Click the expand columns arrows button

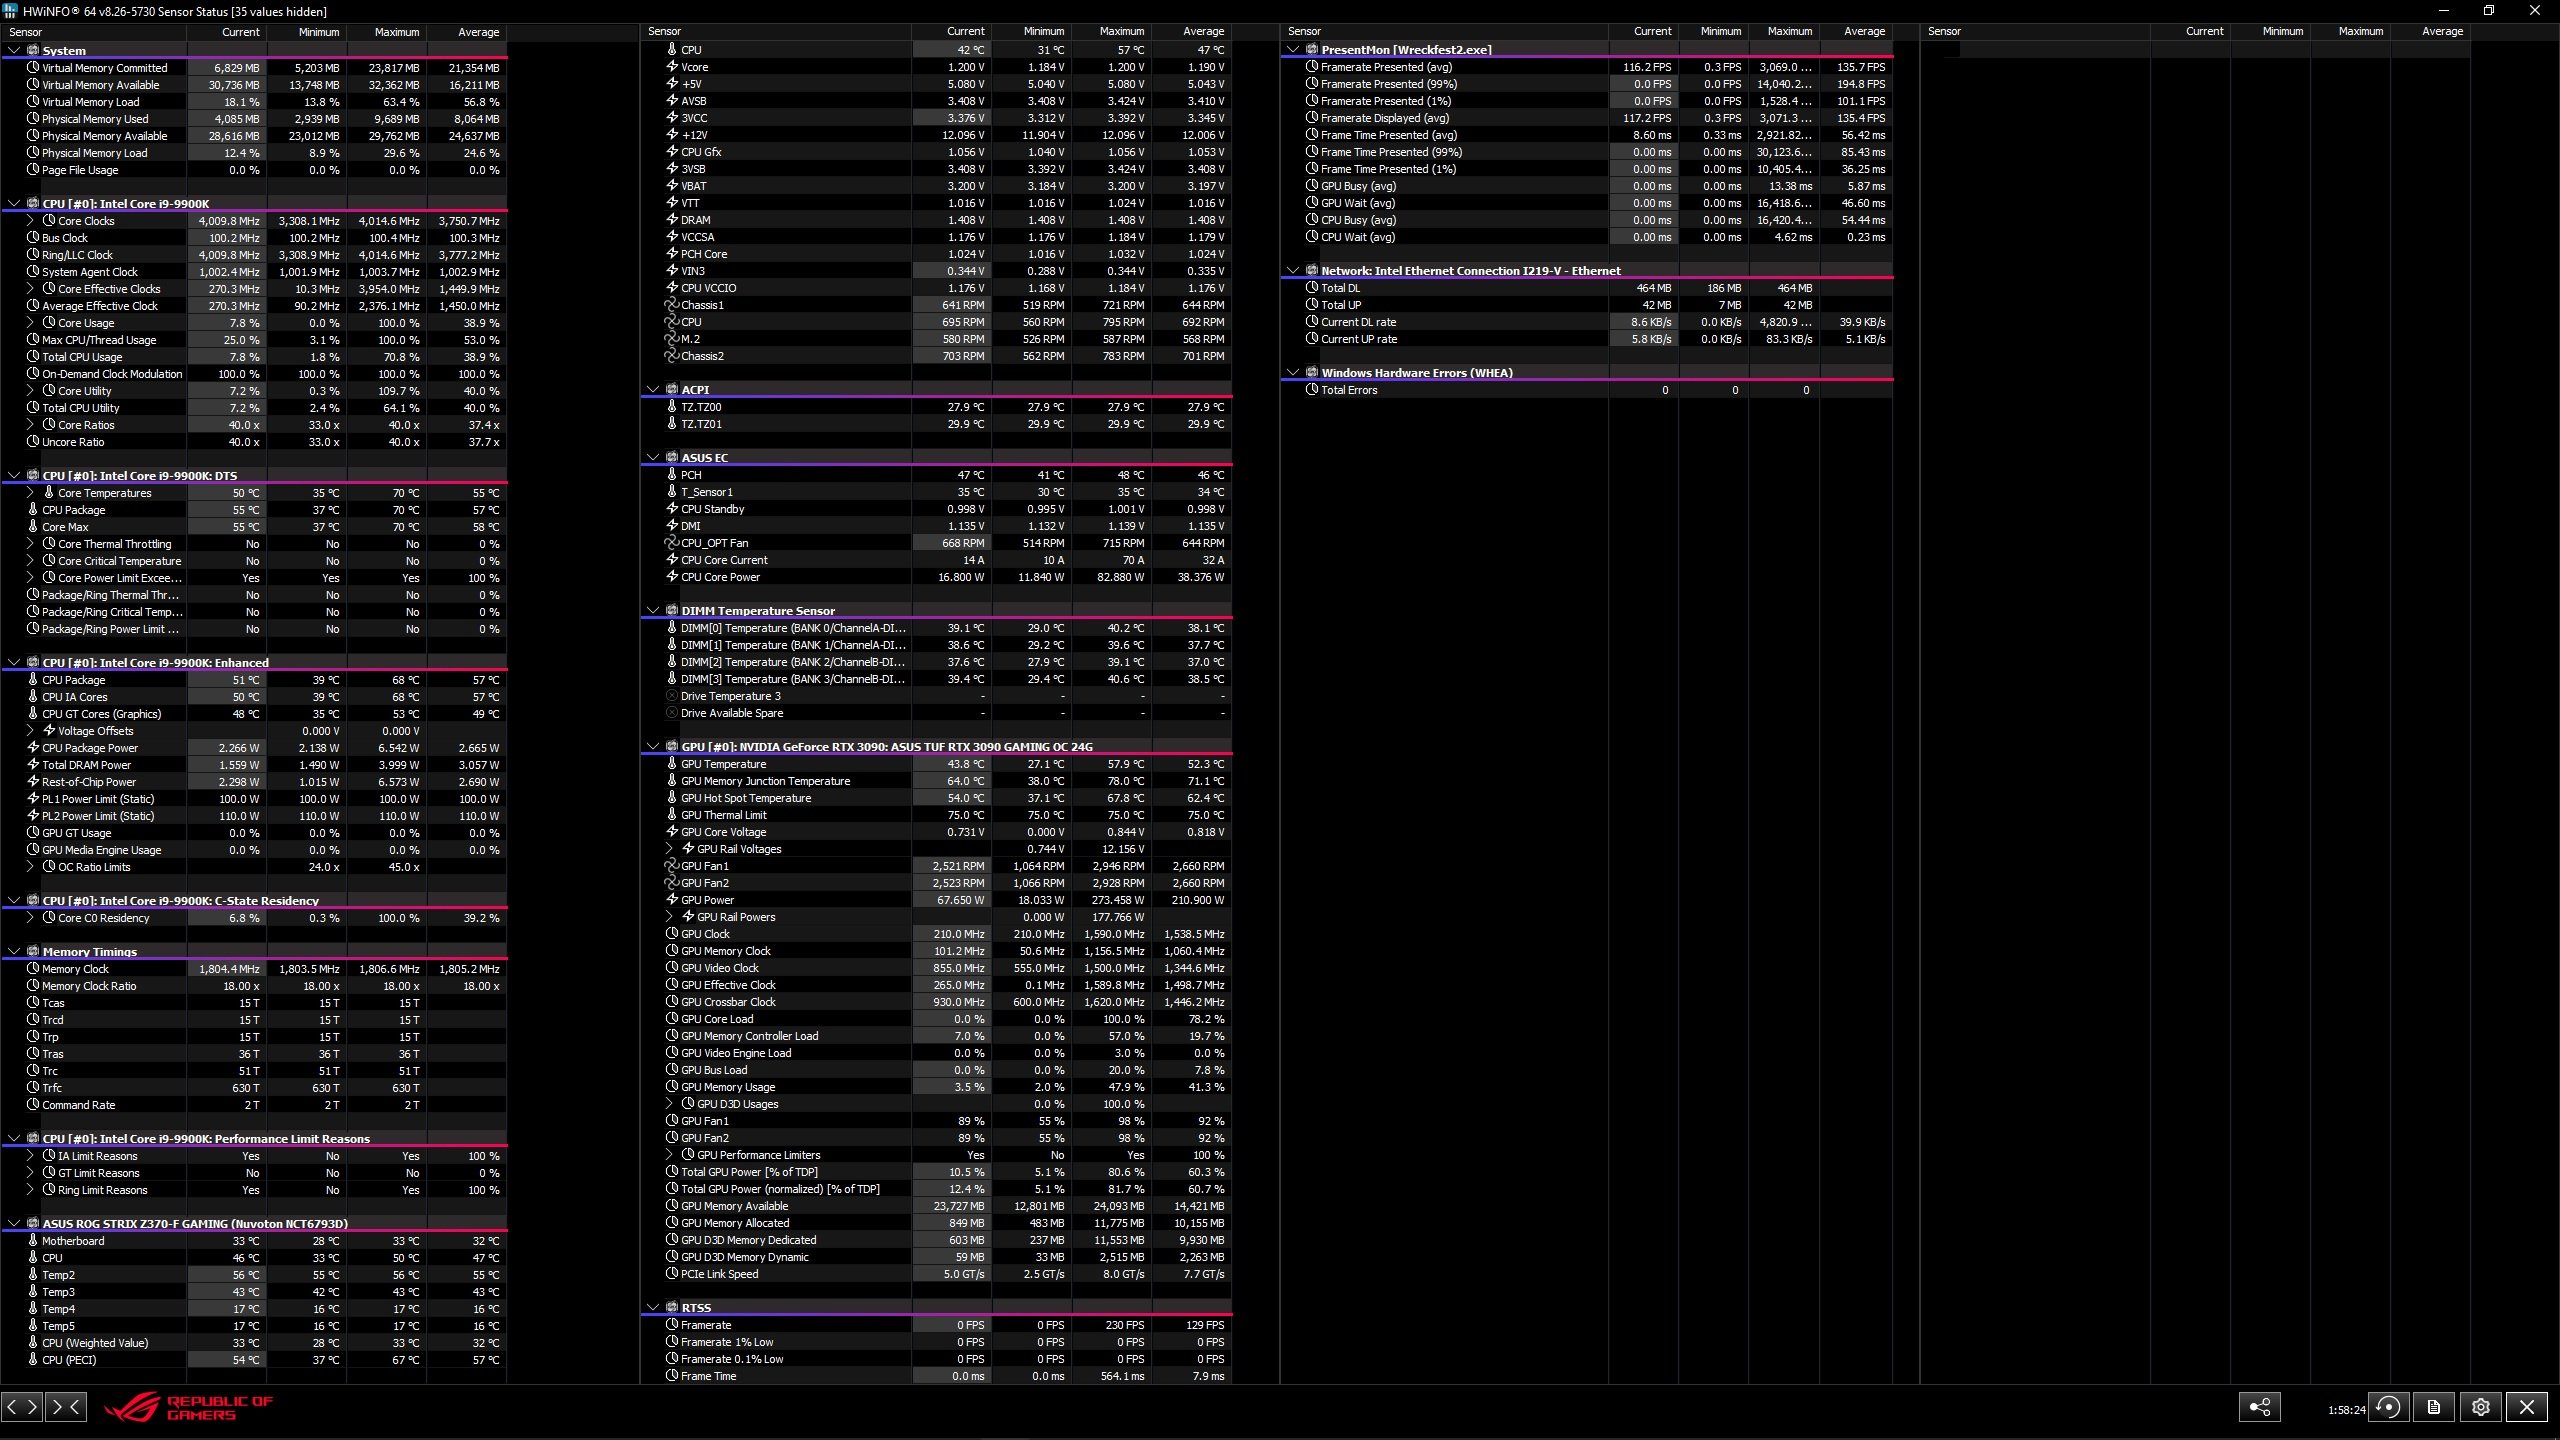pos(22,1407)
